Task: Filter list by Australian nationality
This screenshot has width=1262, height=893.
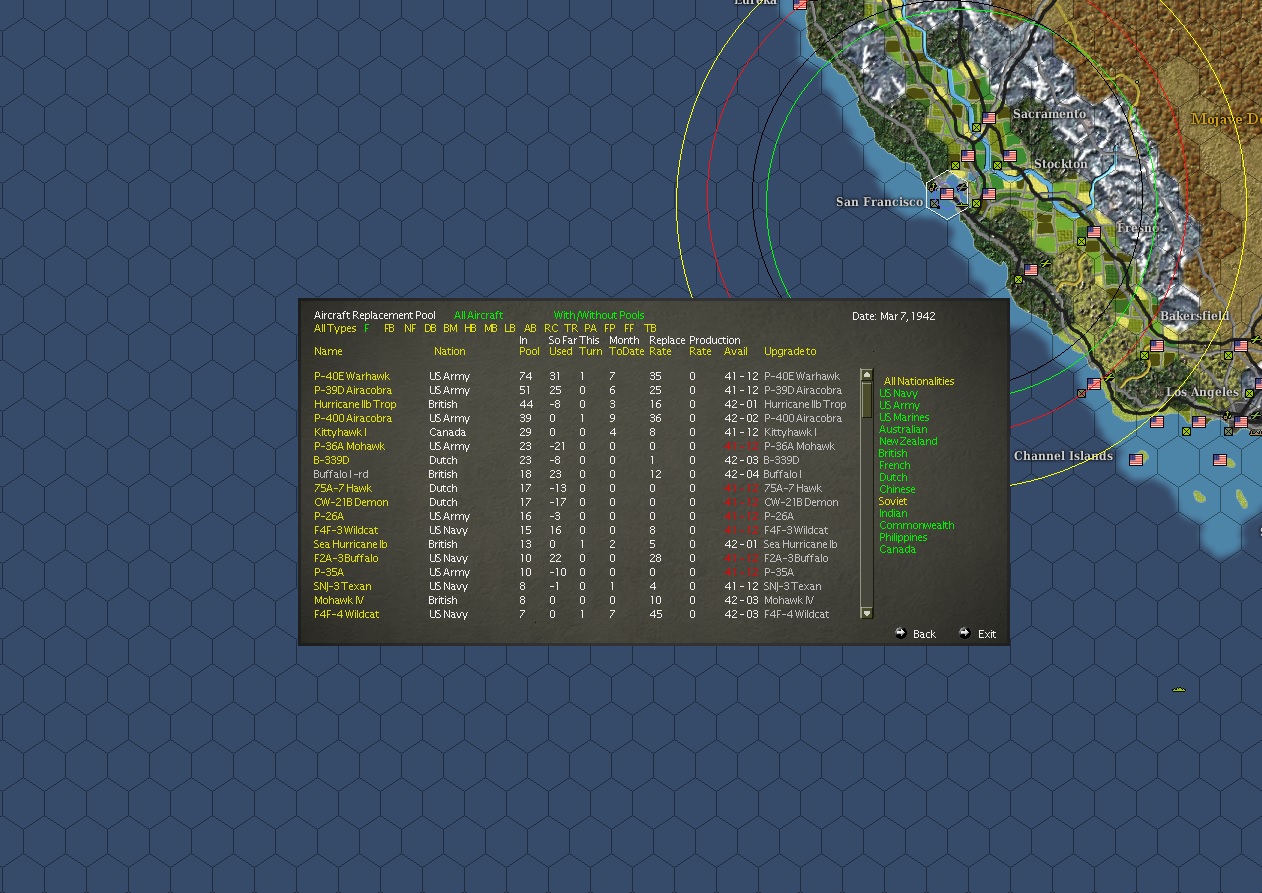Action: (903, 429)
